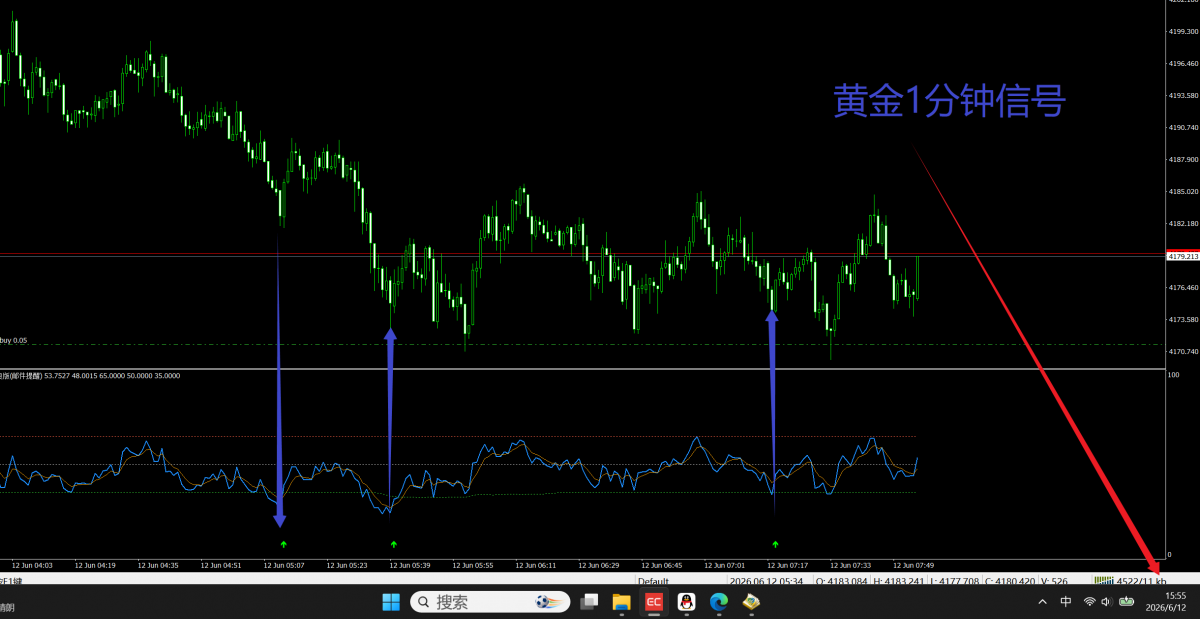This screenshot has width=1200, height=619.
Task: Click the price scale label 4199.300
Action: click(1183, 32)
